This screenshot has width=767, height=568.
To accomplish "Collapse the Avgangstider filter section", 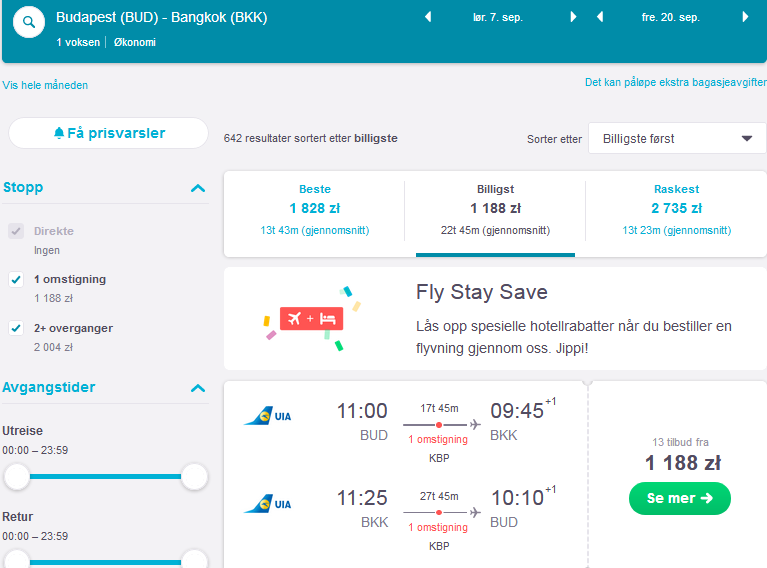I will click(x=198, y=388).
